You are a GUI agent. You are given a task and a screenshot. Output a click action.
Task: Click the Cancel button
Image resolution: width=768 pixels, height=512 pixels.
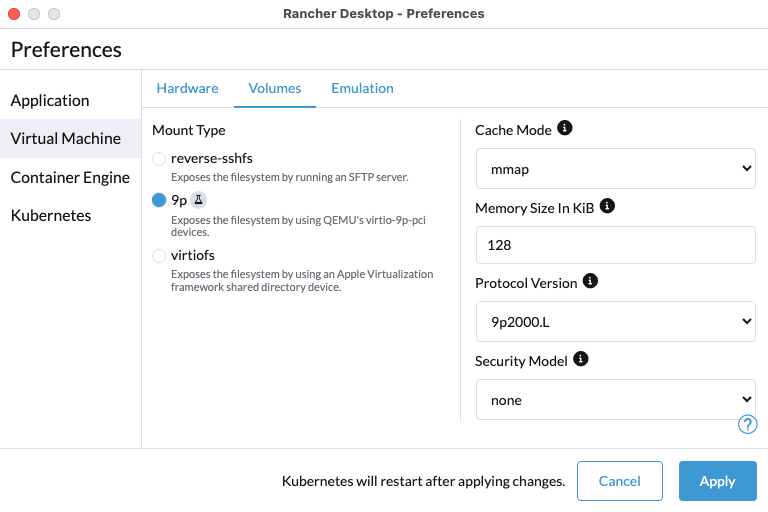pos(619,481)
